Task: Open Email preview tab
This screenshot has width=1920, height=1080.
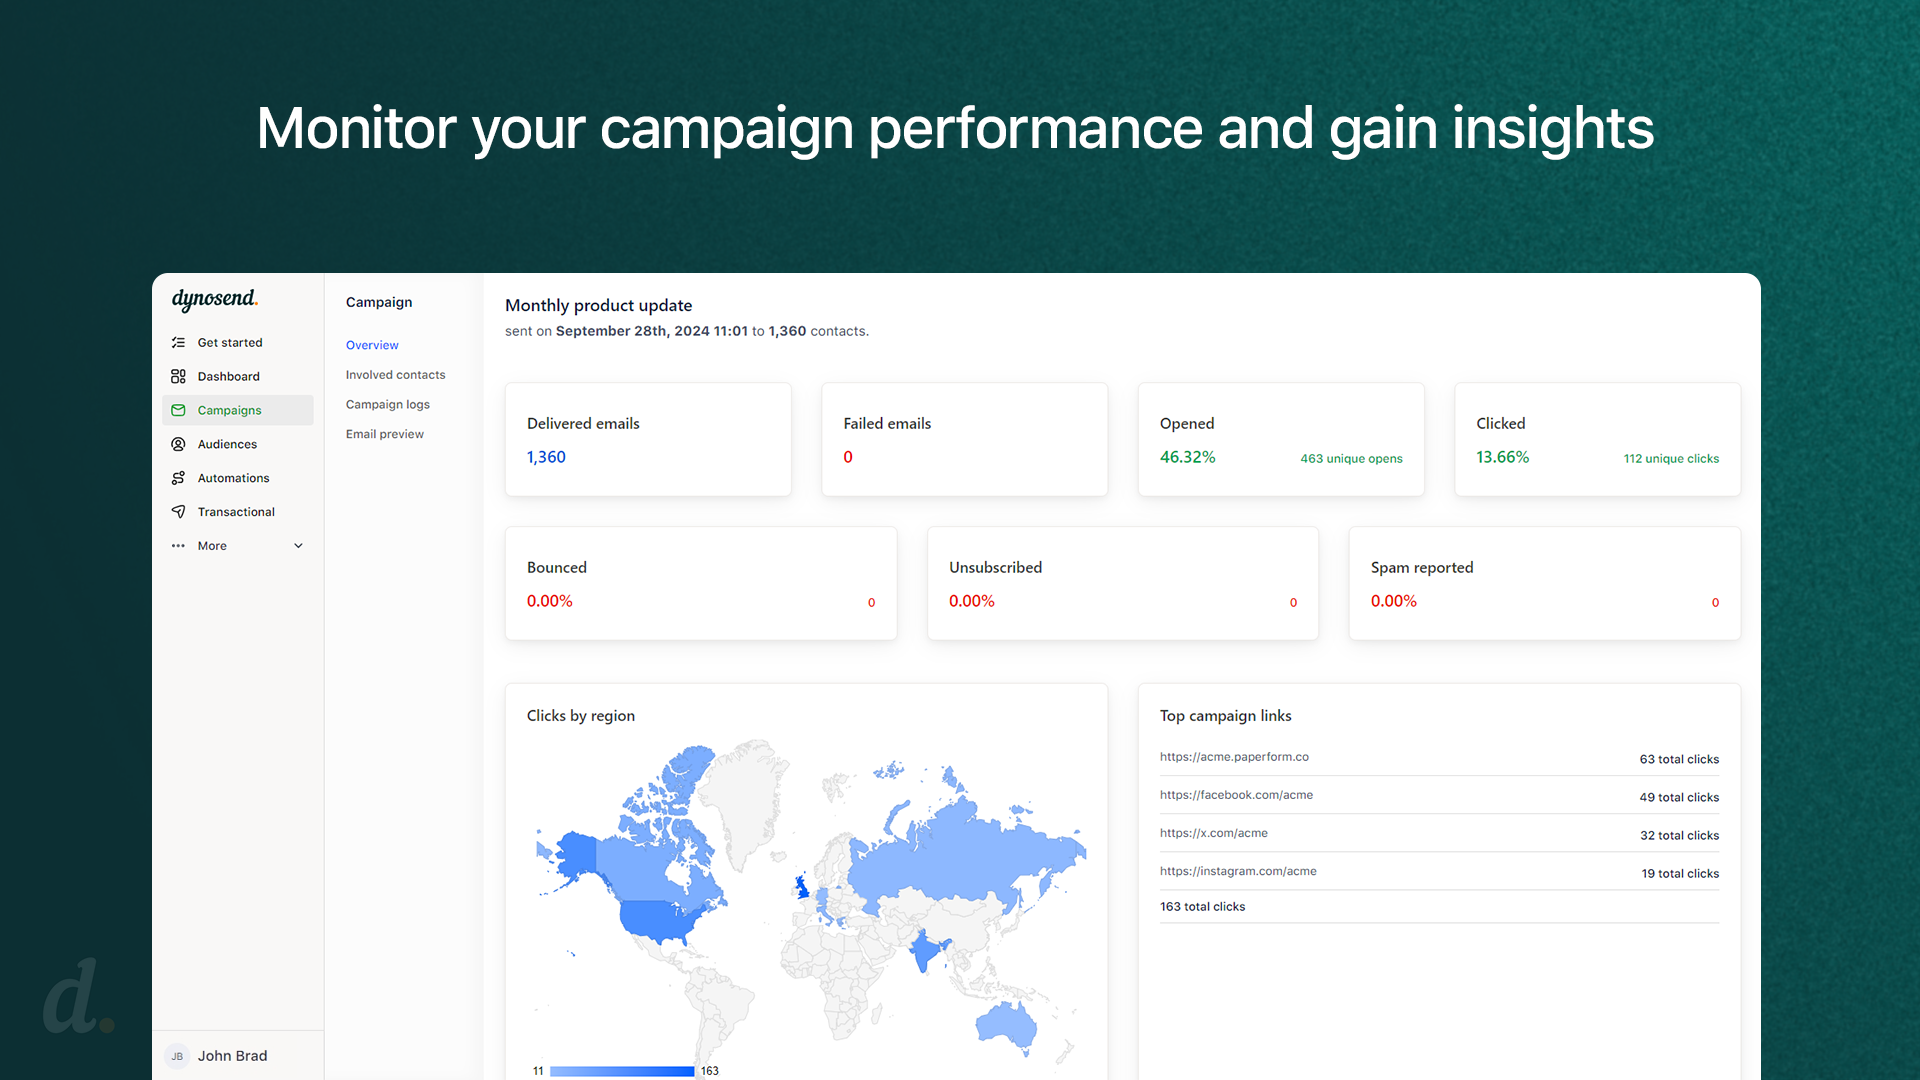Action: (384, 434)
